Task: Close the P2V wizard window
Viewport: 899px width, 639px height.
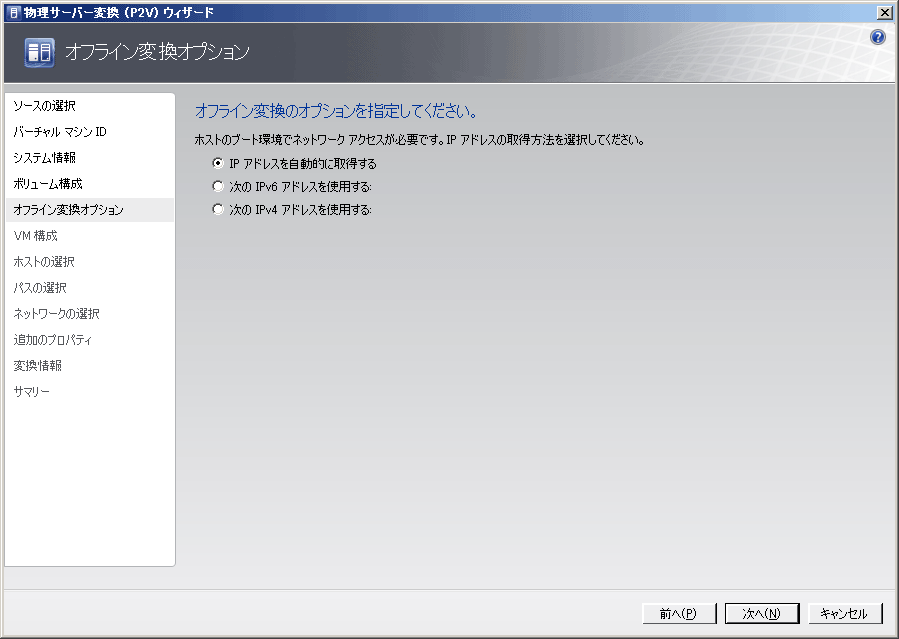Action: tap(885, 12)
